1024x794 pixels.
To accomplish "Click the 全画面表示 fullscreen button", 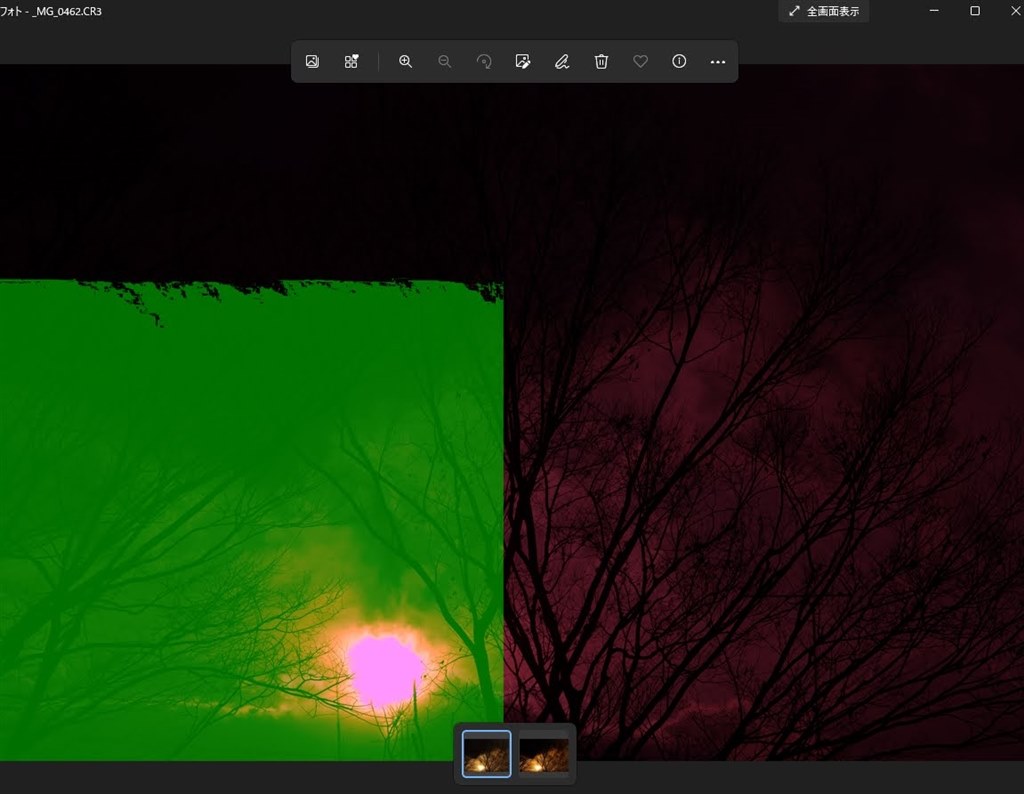I will coord(823,11).
